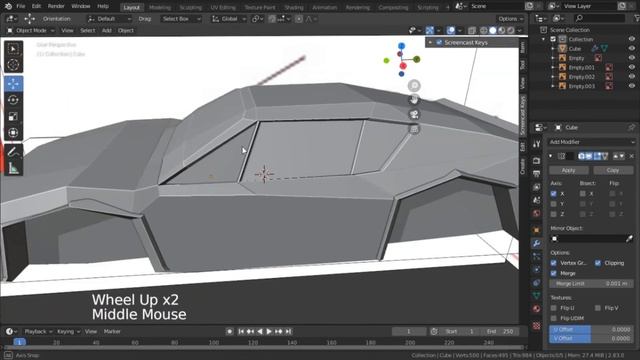This screenshot has height=360, width=640.
Task: Switch to material preview shading
Action: [502, 30]
